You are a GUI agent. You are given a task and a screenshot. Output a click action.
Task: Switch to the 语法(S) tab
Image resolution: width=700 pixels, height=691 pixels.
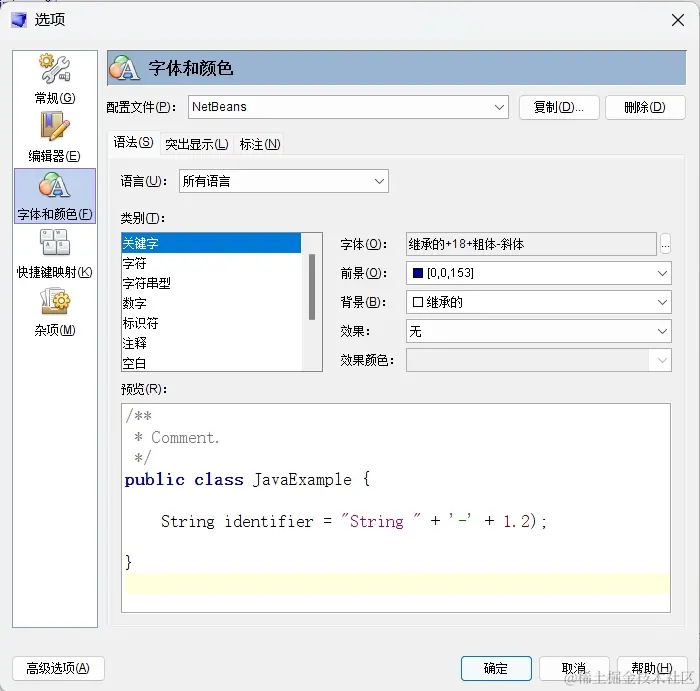(133, 142)
